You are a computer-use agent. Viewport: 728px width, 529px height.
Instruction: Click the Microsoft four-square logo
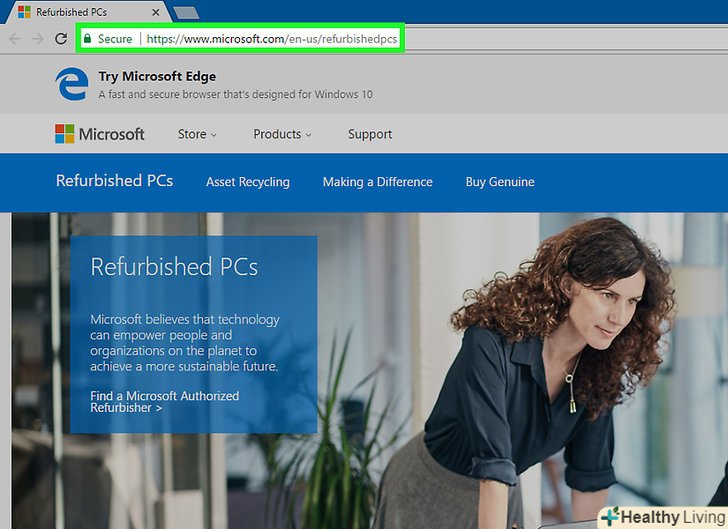click(65, 134)
